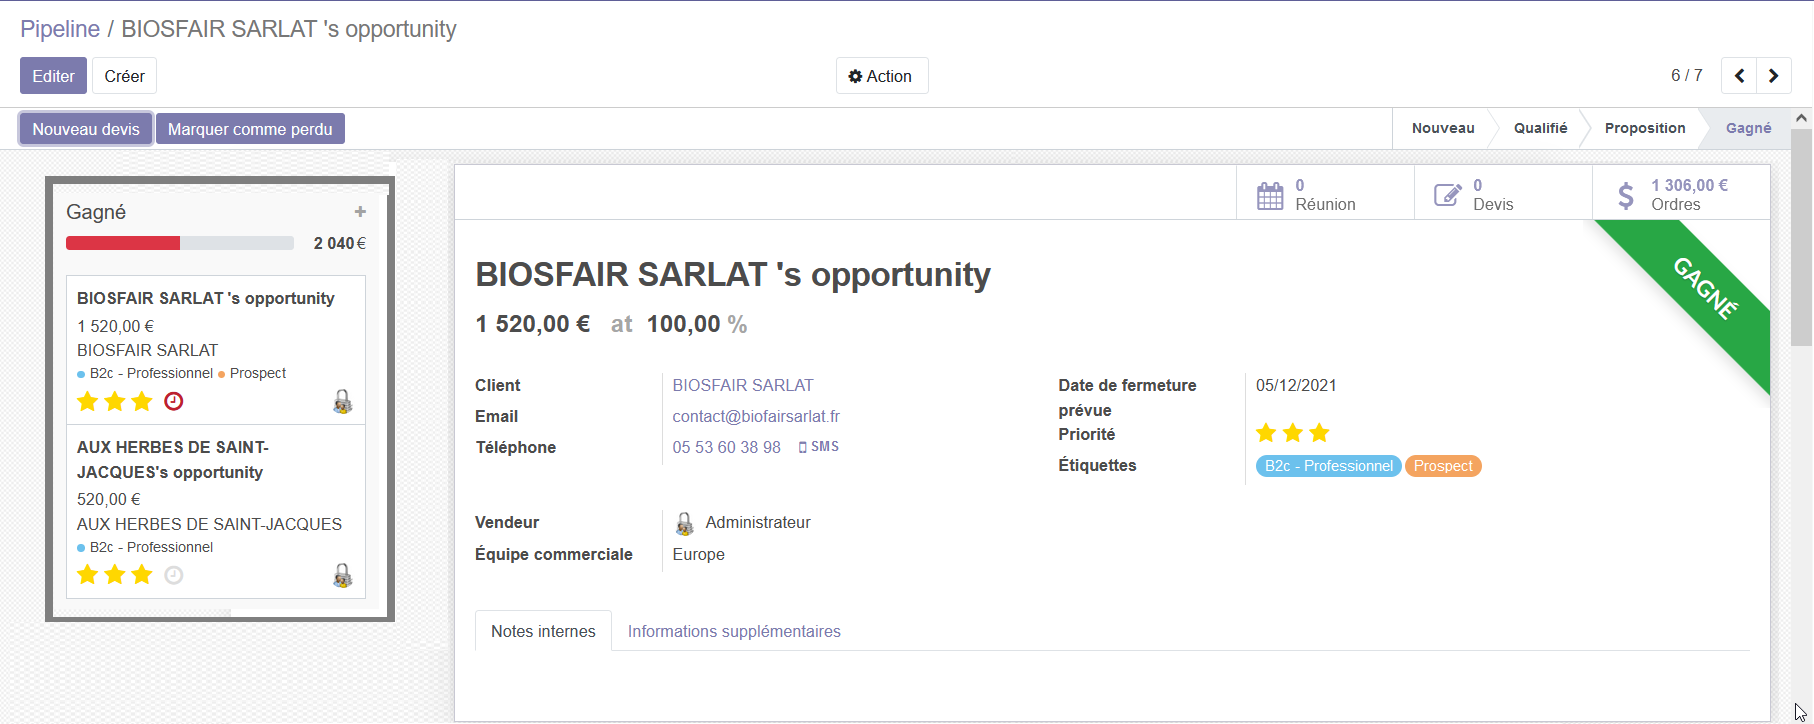
Task: Open BIOSFAIR SARLAT 's opportunity kanban card title
Action: point(206,298)
